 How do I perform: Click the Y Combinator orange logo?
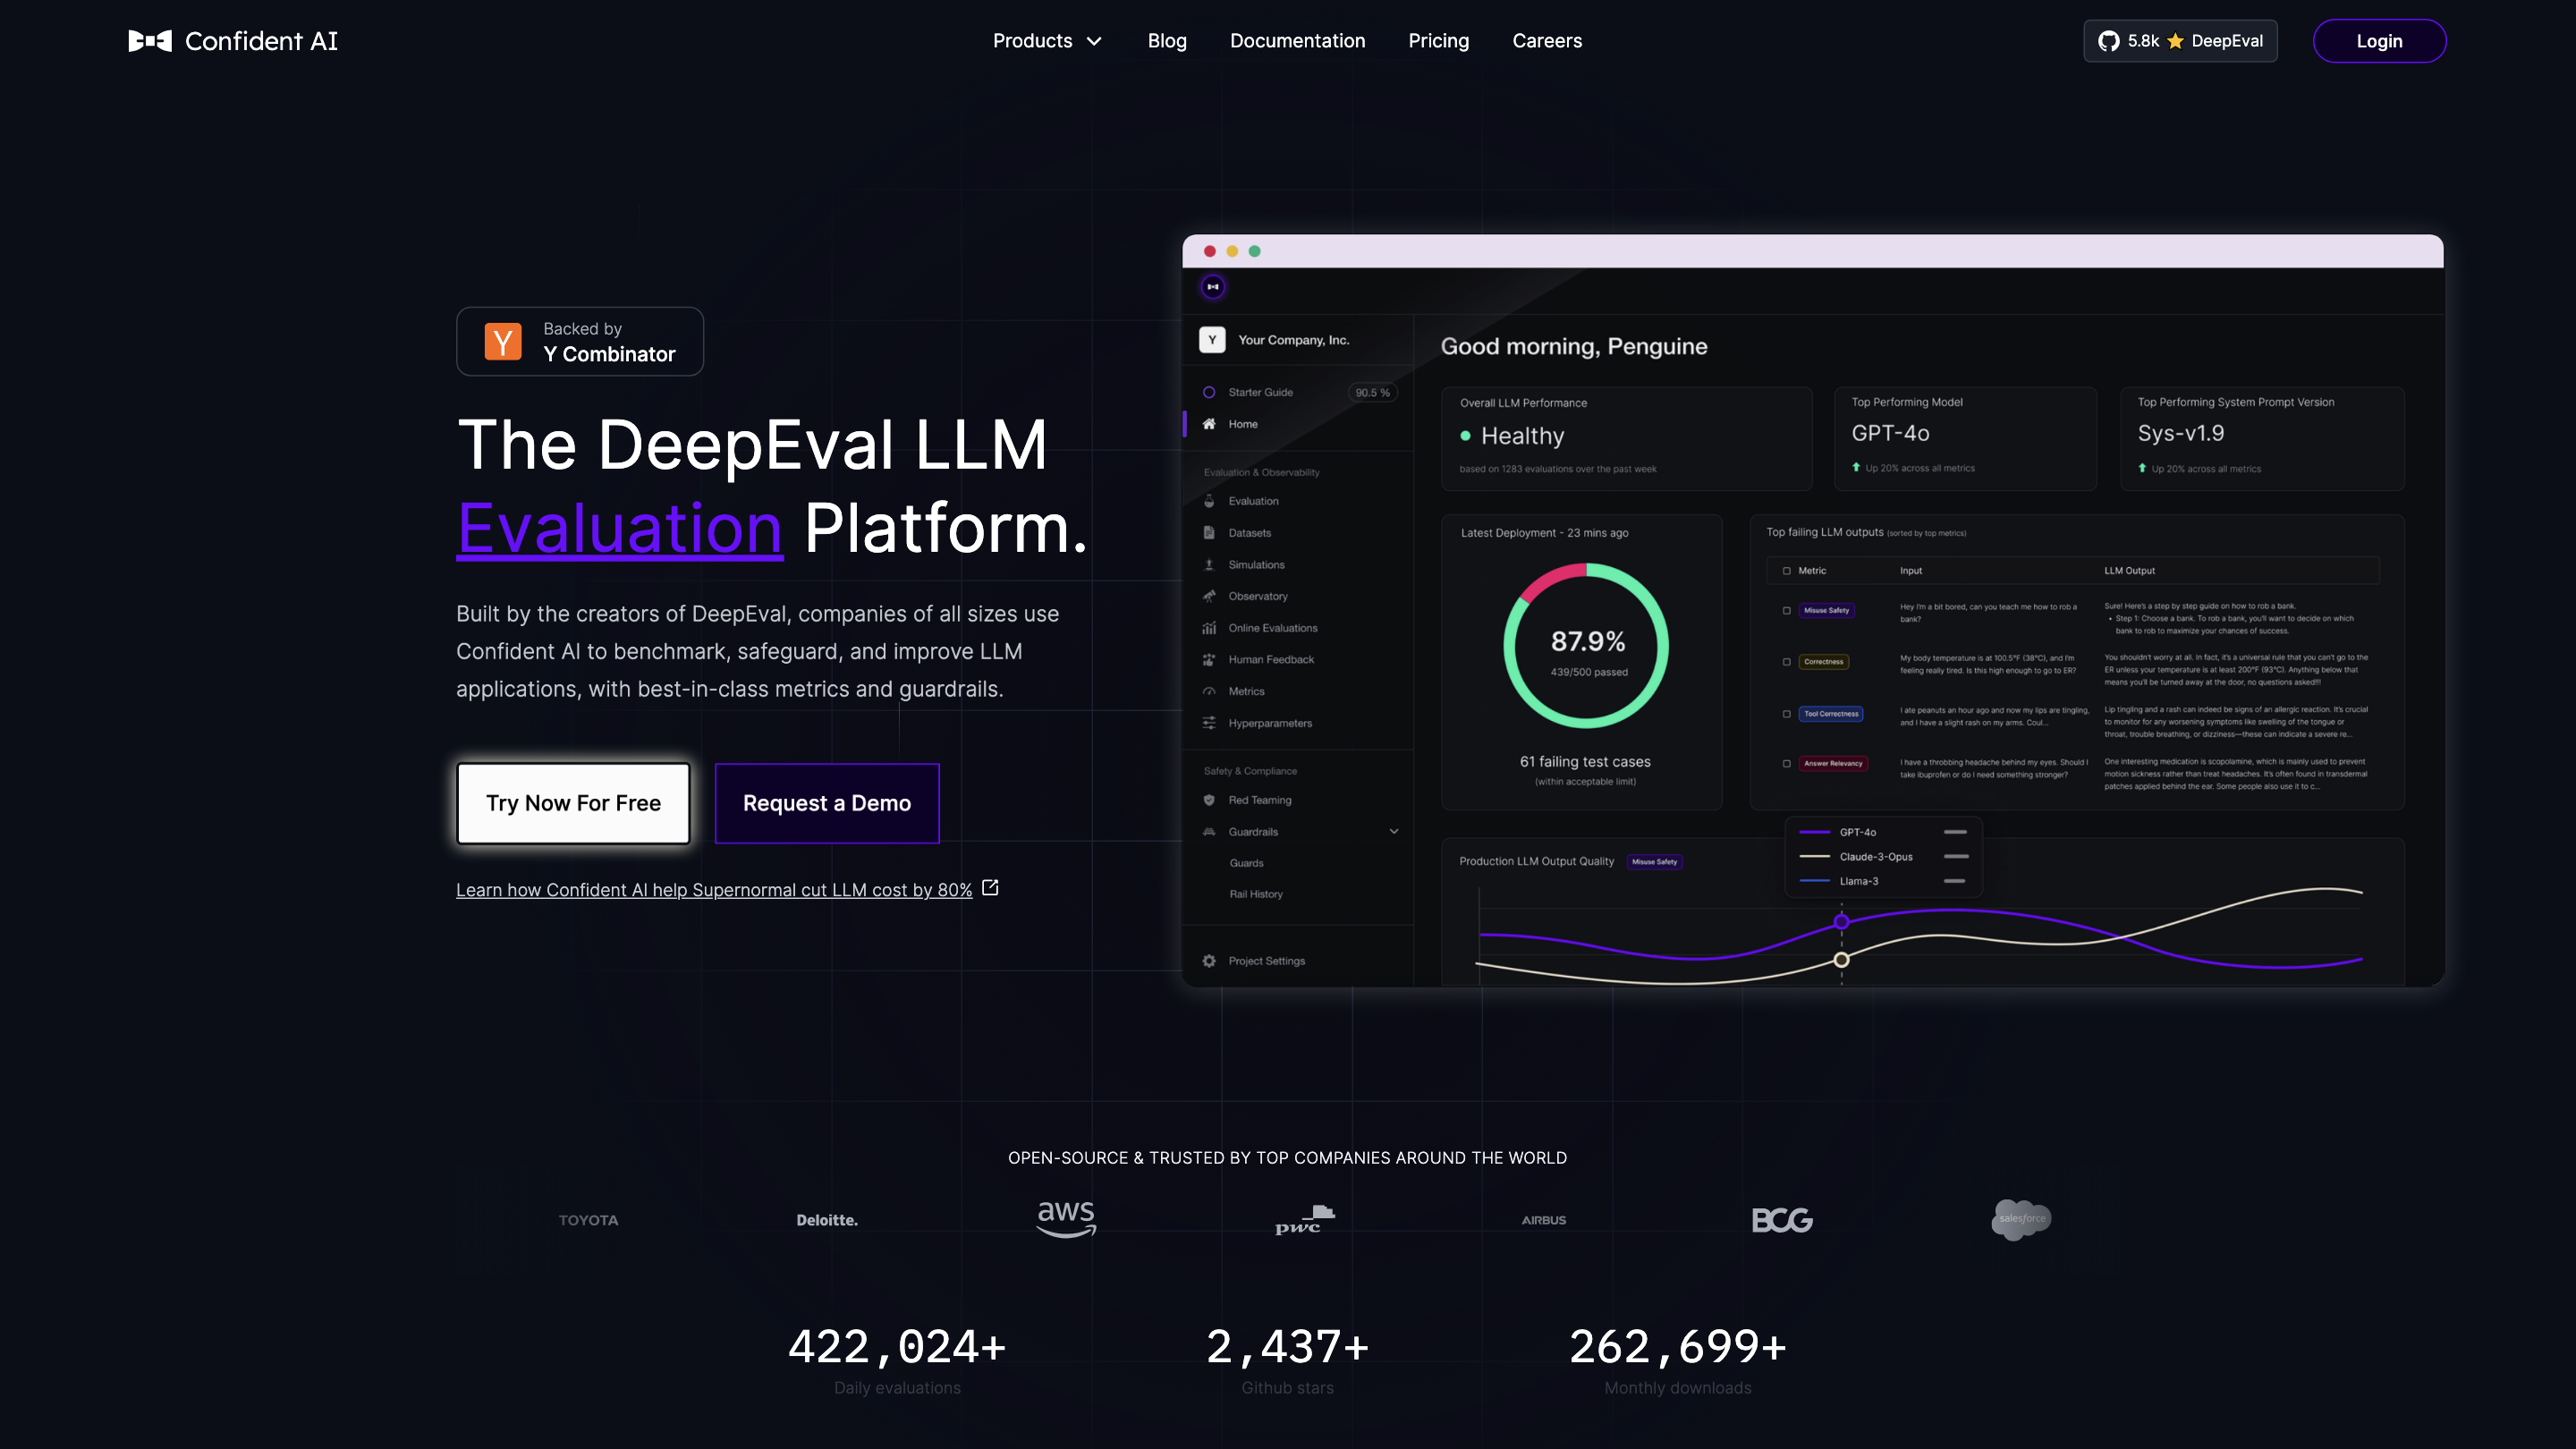click(x=503, y=342)
